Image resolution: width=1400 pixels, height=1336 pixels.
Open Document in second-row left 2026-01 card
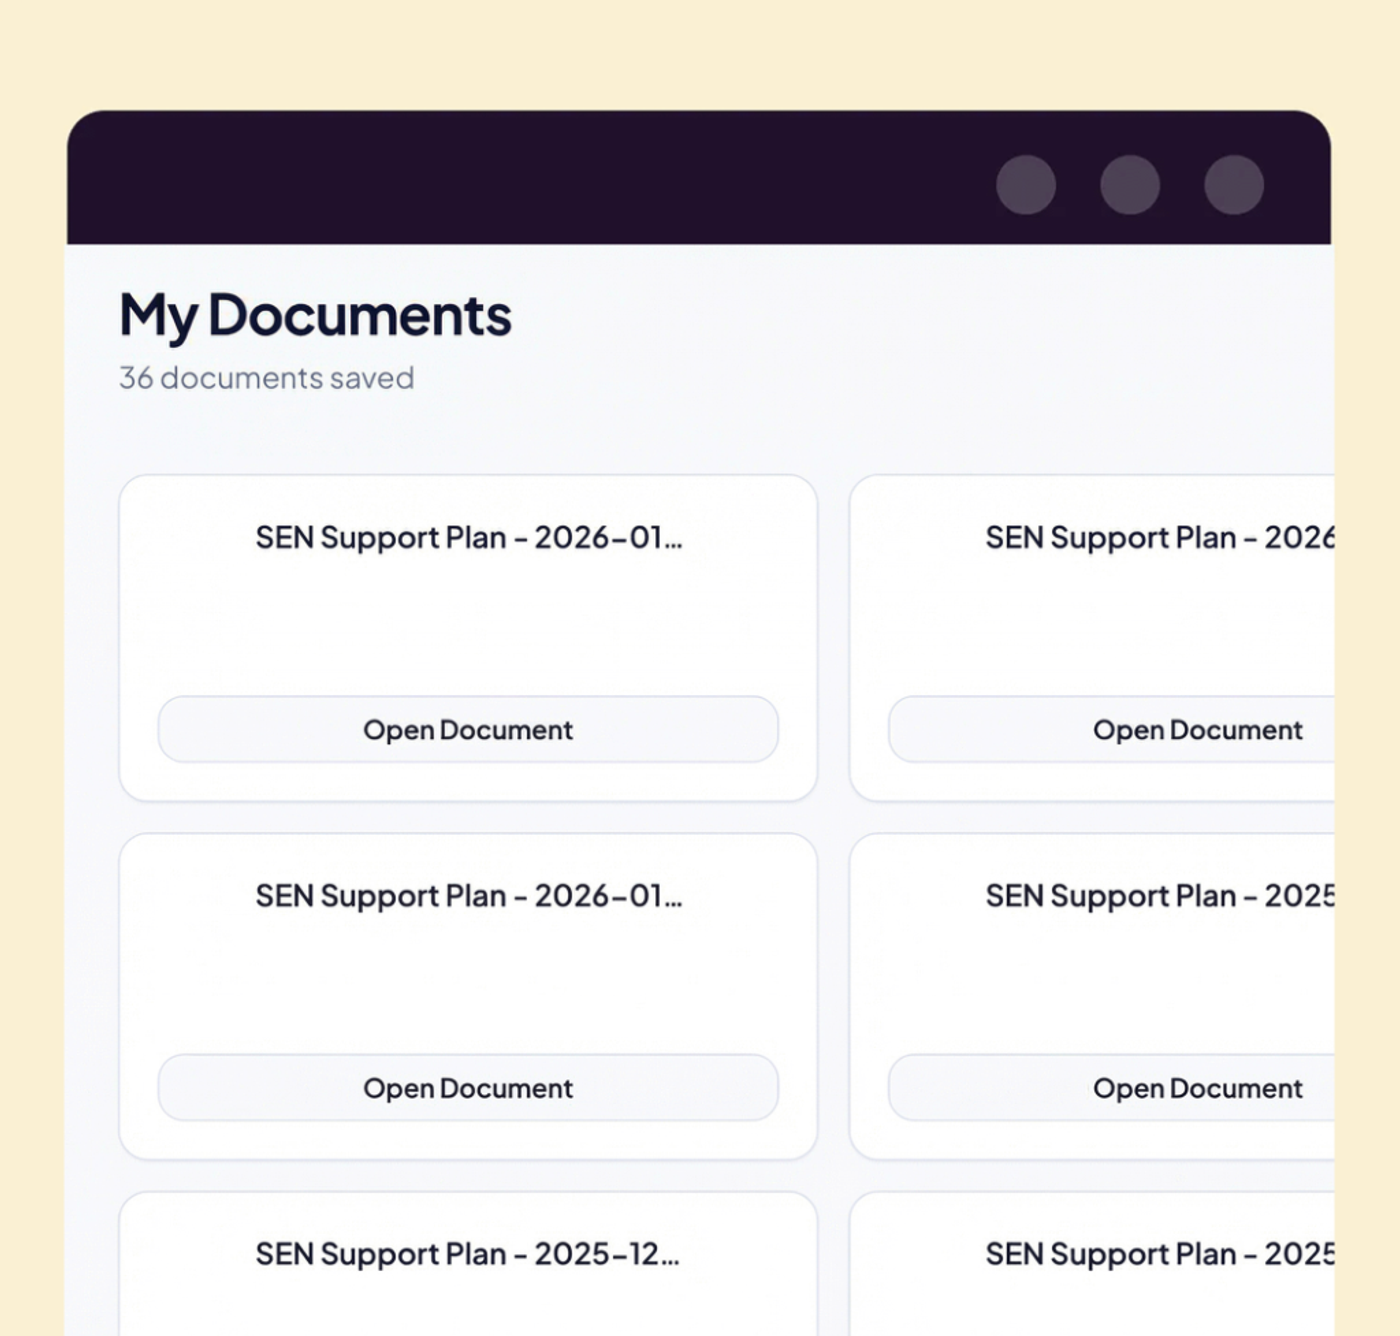click(x=468, y=1088)
